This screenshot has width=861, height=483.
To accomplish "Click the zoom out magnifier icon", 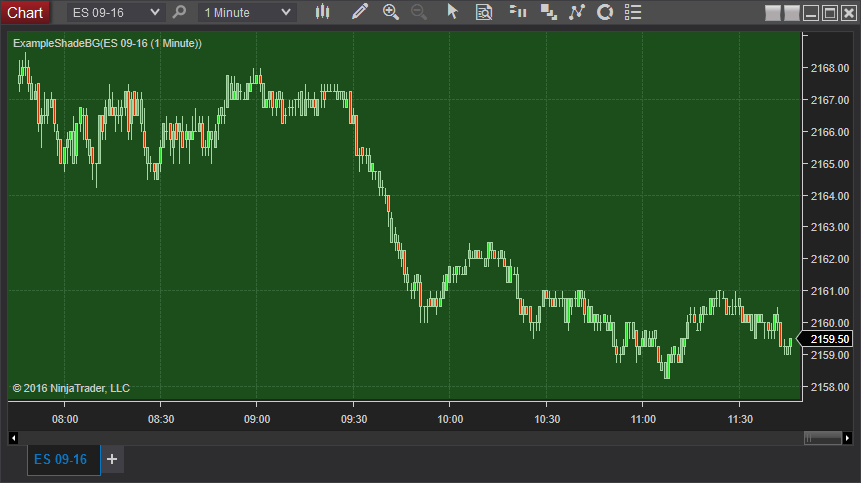I will coord(418,12).
